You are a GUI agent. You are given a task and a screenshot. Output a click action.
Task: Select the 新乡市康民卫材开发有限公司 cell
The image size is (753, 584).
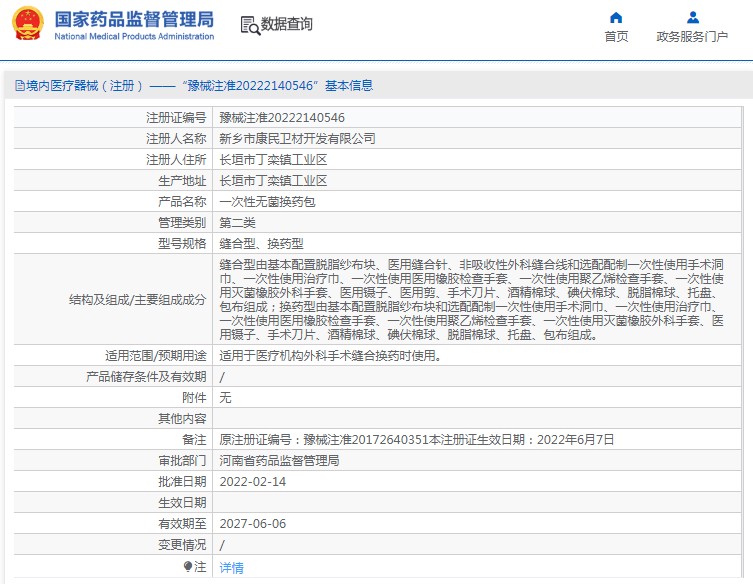[x=477, y=138]
